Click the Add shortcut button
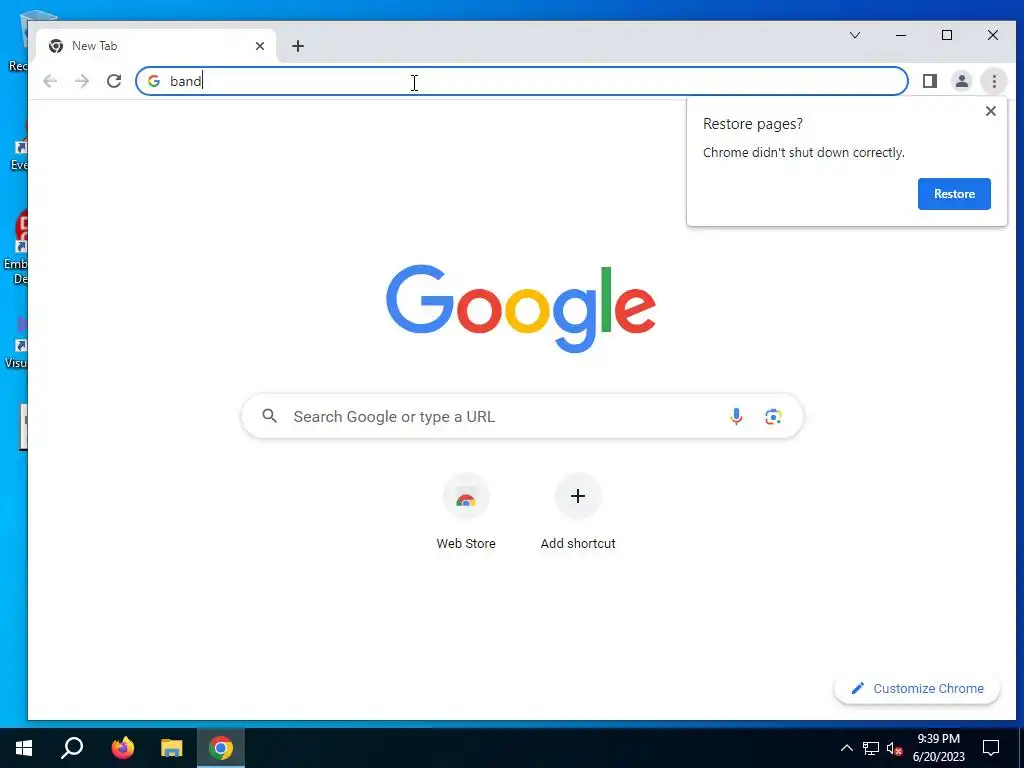Screen dimensions: 1024x768 (x=578, y=513)
